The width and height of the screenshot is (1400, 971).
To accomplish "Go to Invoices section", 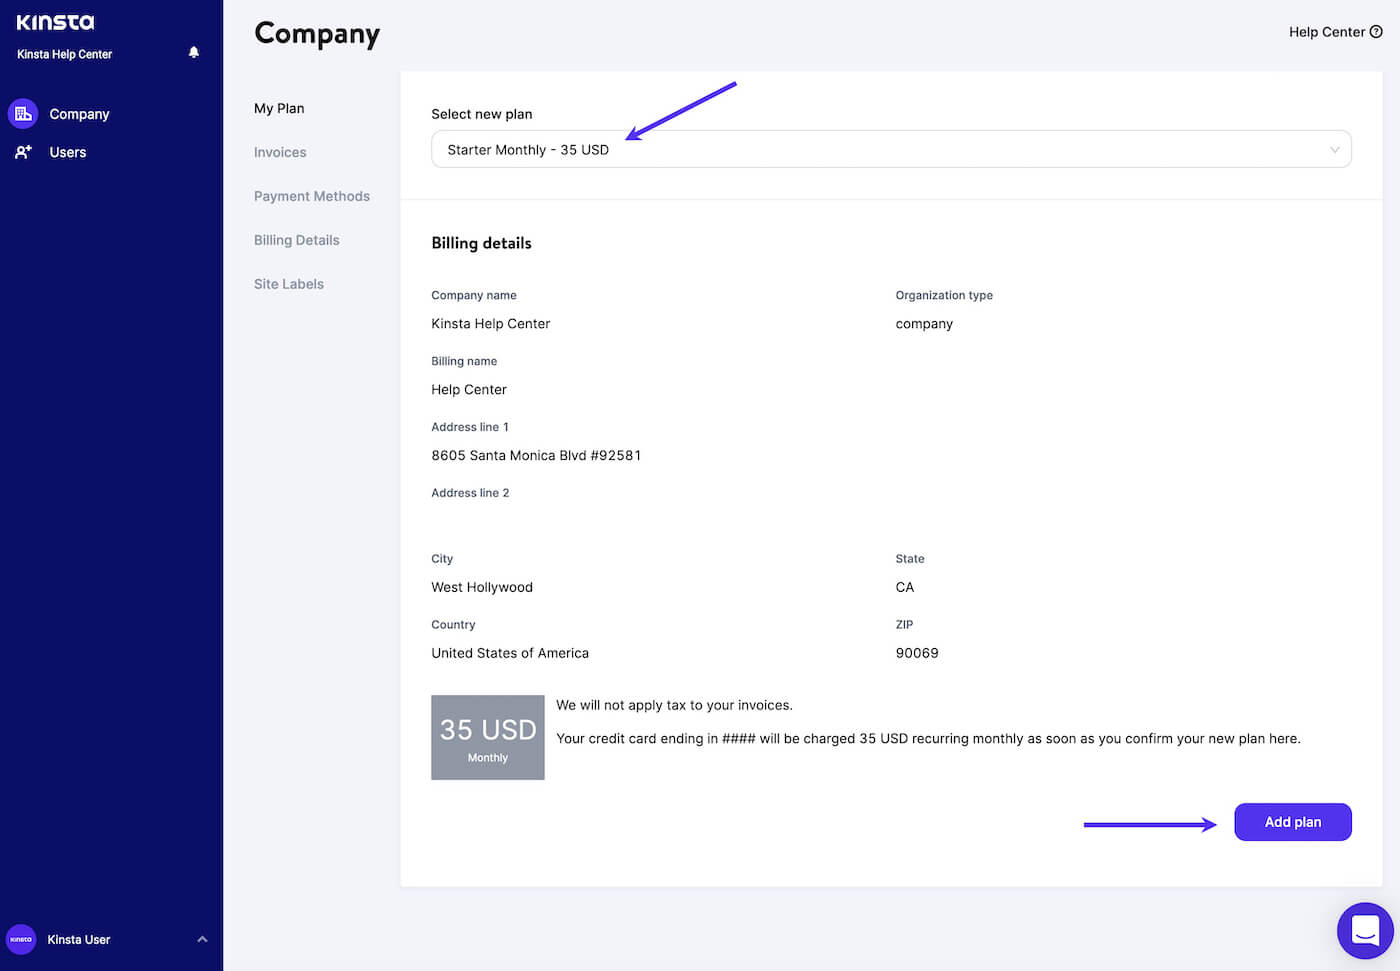I will 280,152.
